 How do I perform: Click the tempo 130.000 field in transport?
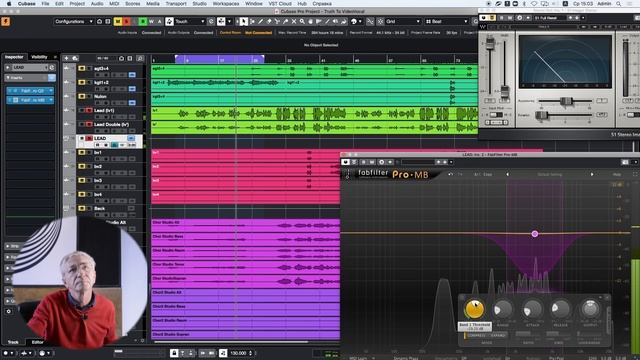tap(238, 353)
